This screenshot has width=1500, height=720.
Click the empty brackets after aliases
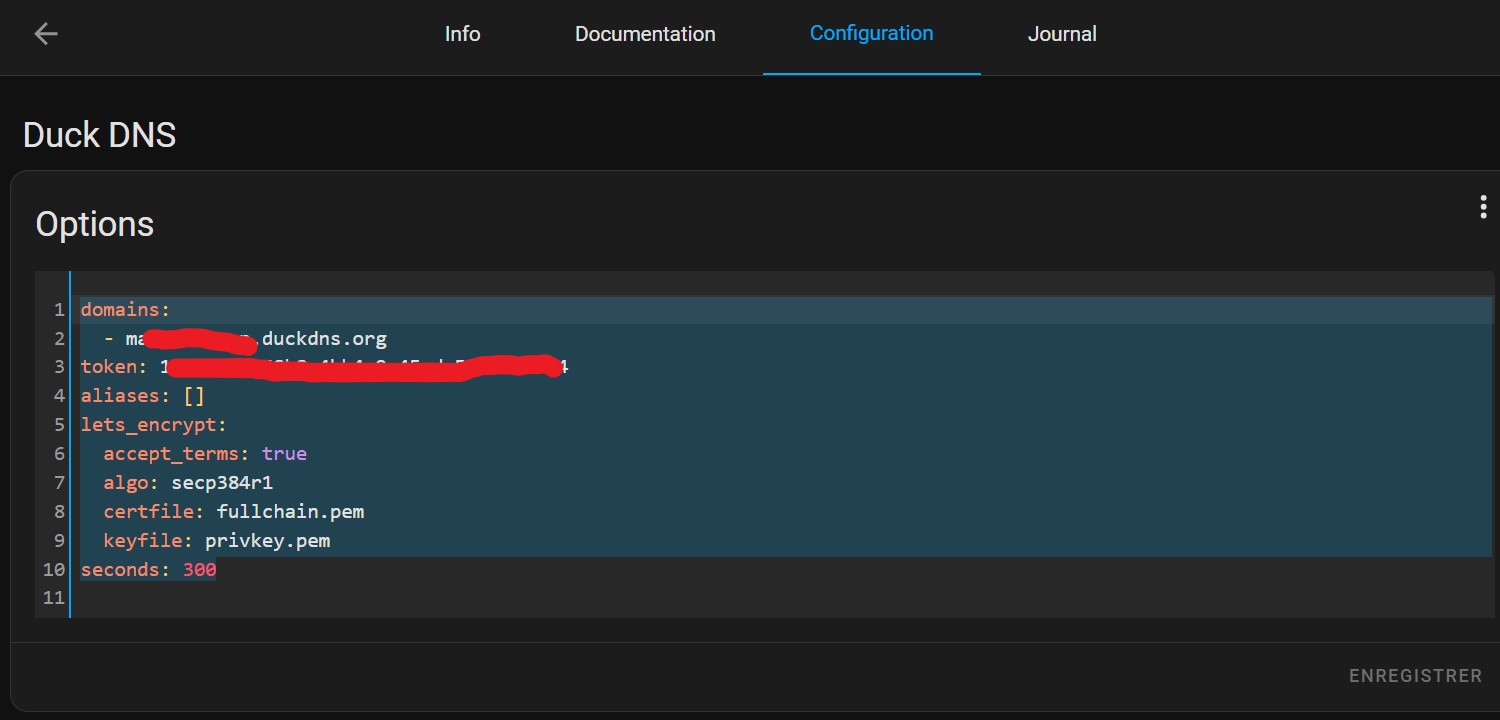pyautogui.click(x=194, y=396)
